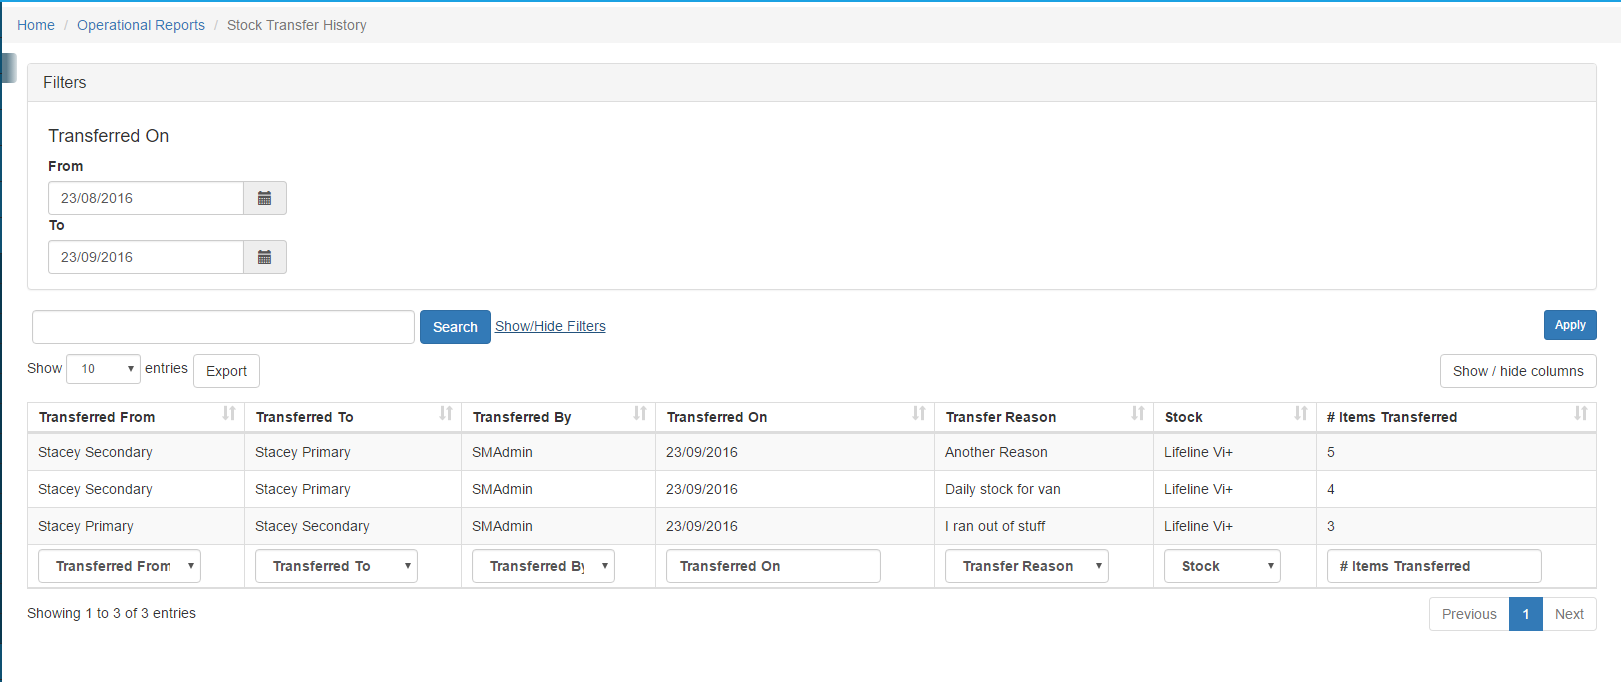Viewport: 1621px width, 682px height.
Task: Sort by # Items Transferred column
Action: 1455,417
